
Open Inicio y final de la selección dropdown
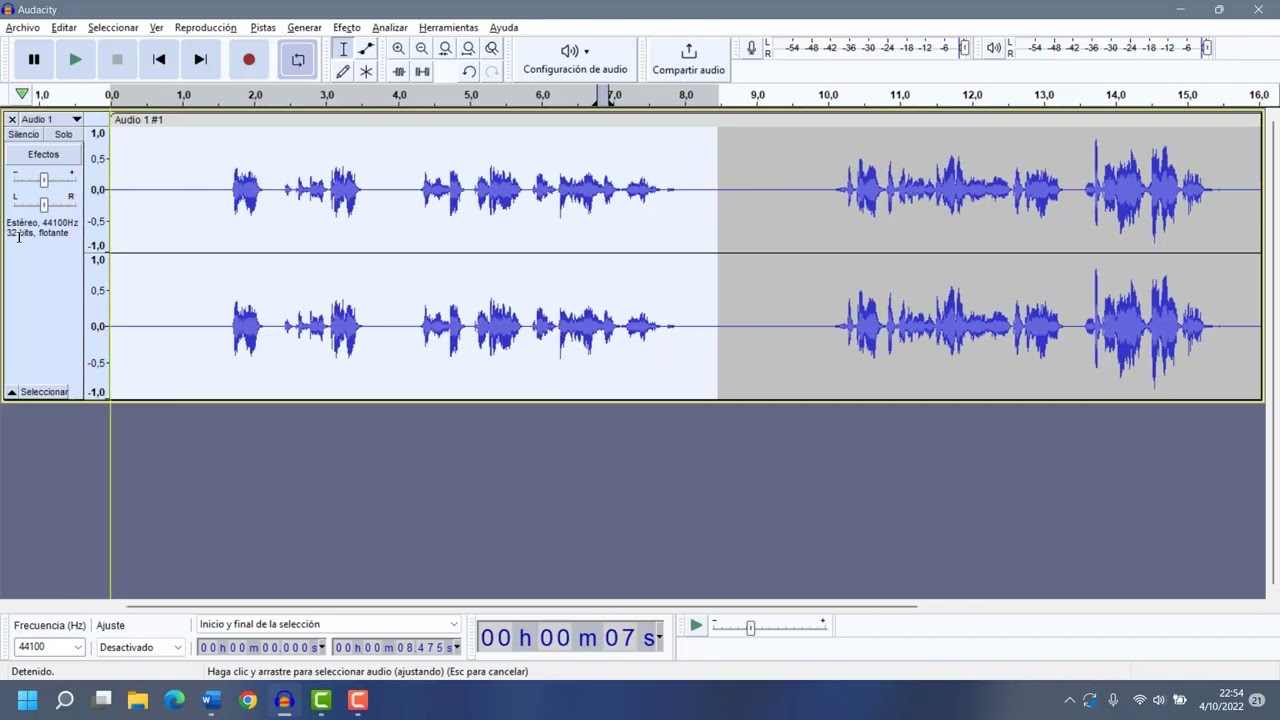coord(328,624)
